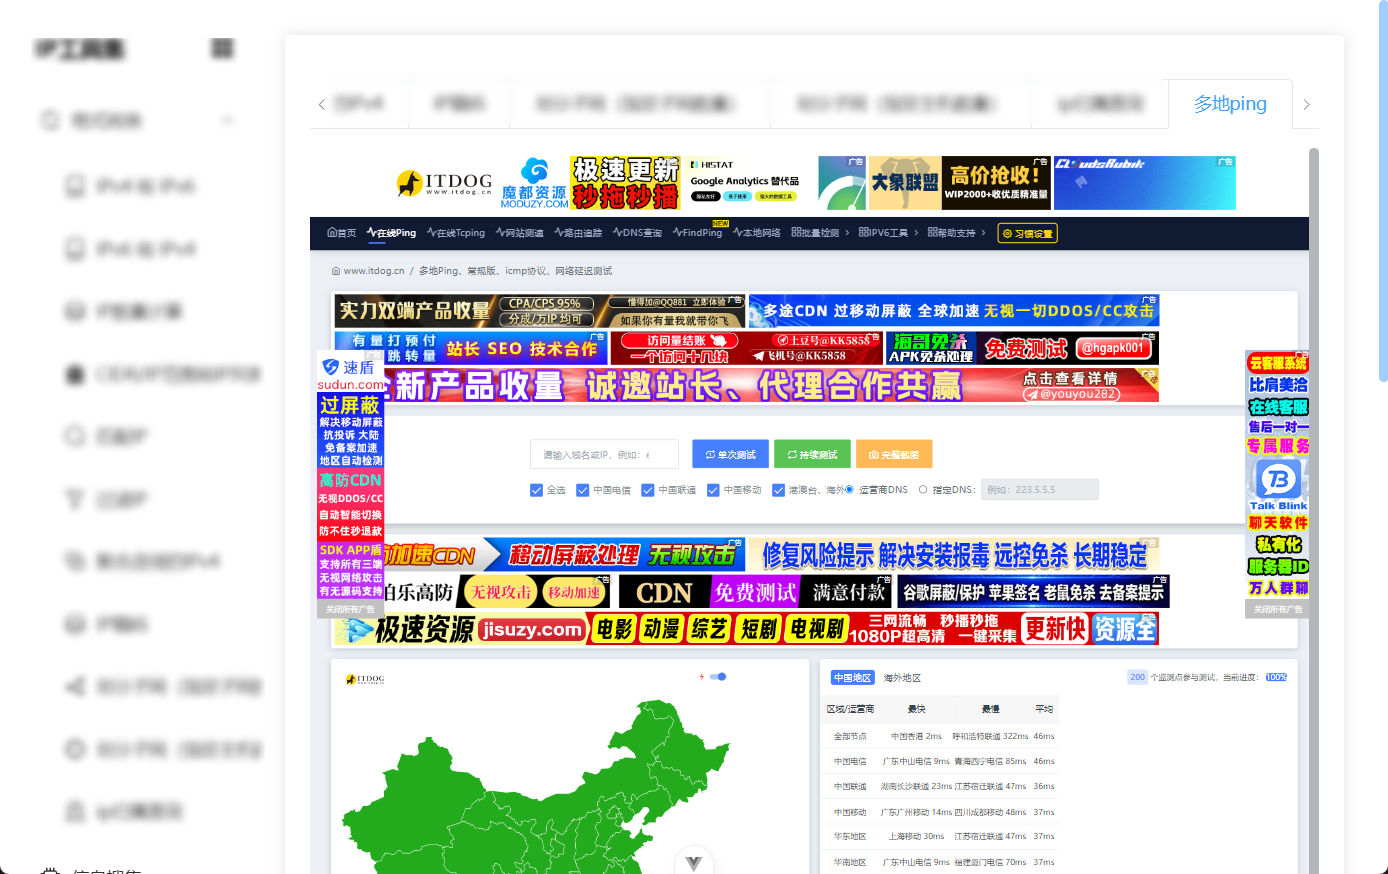Screen dimensions: 1388x874
Task: Click the domain or IP input field
Action: pyautogui.click(x=602, y=453)
